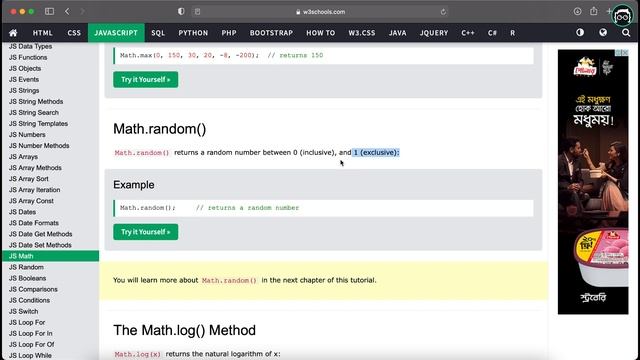Viewport: 640px width, 360px height.
Task: Open JS Date Formats in sidebar
Action: pyautogui.click(x=34, y=223)
